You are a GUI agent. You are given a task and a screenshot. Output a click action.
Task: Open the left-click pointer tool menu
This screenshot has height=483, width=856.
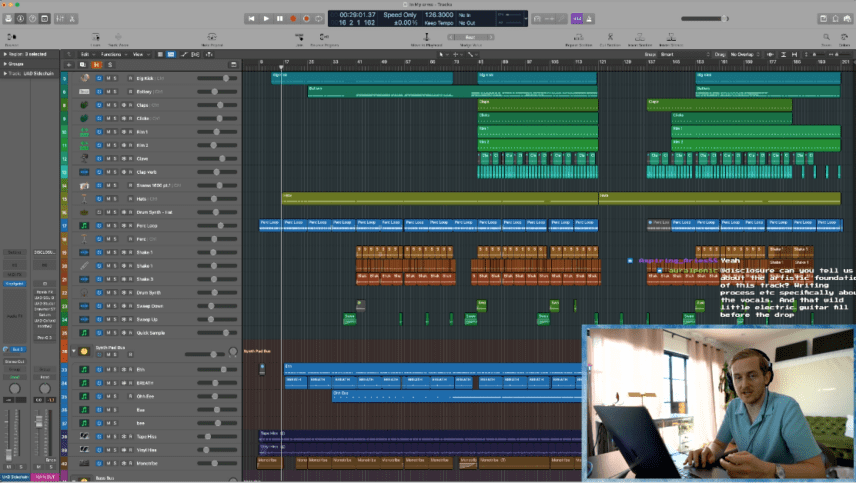point(442,55)
